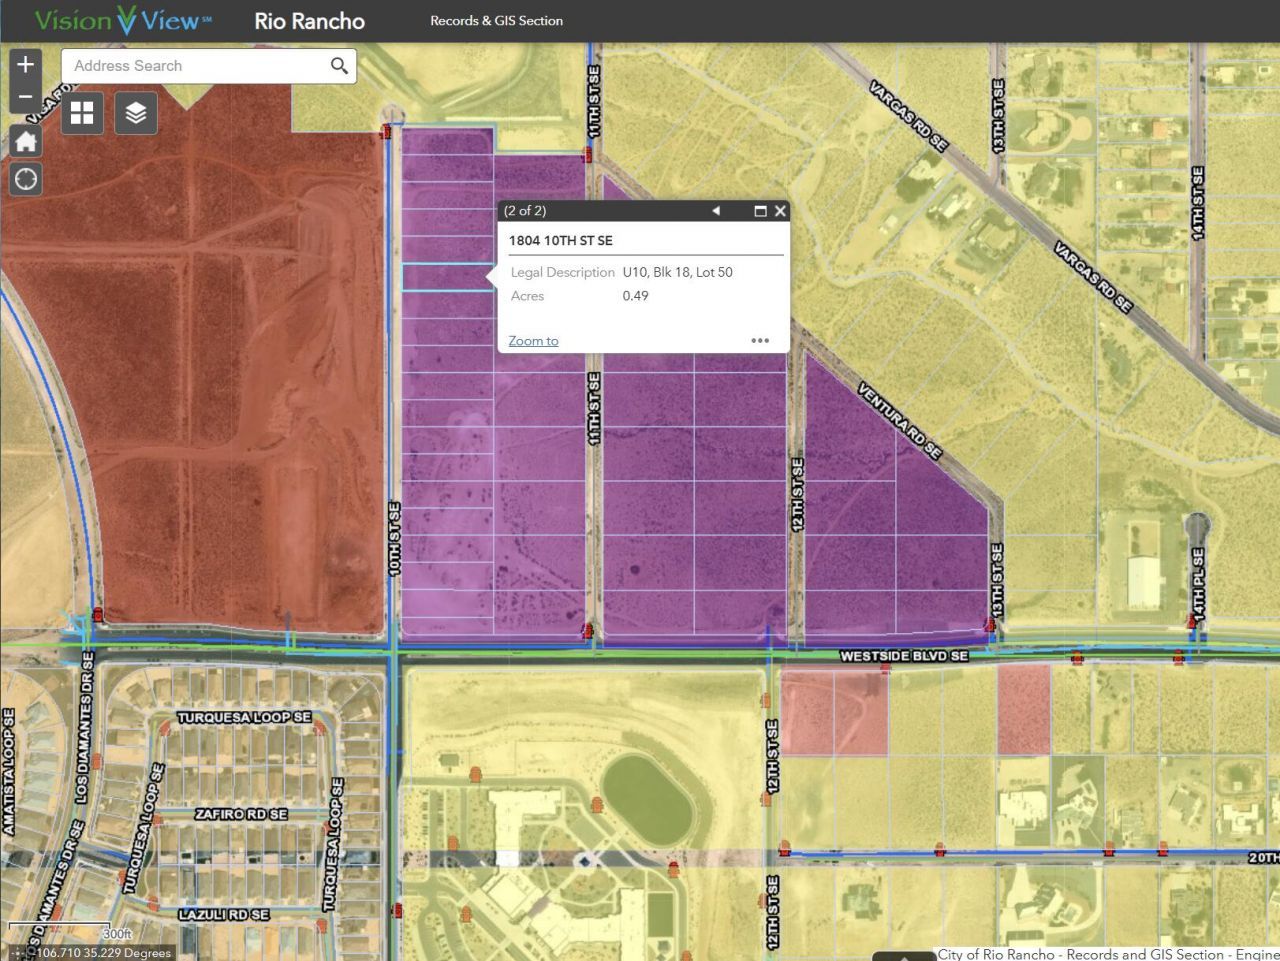Go to previous feature in popup

click(716, 211)
